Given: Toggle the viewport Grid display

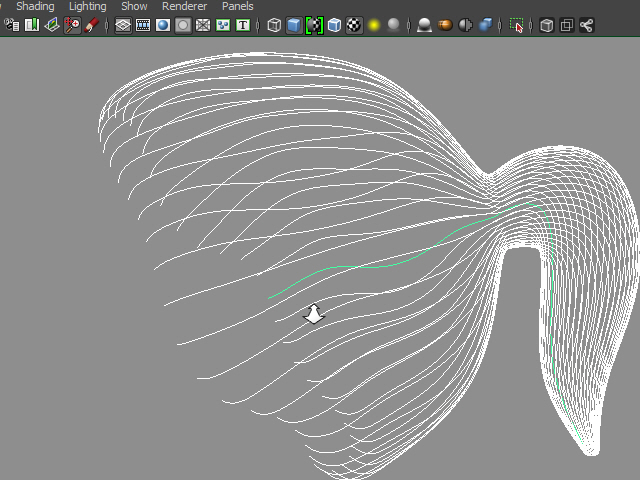Looking at the screenshot, I should click(123, 25).
